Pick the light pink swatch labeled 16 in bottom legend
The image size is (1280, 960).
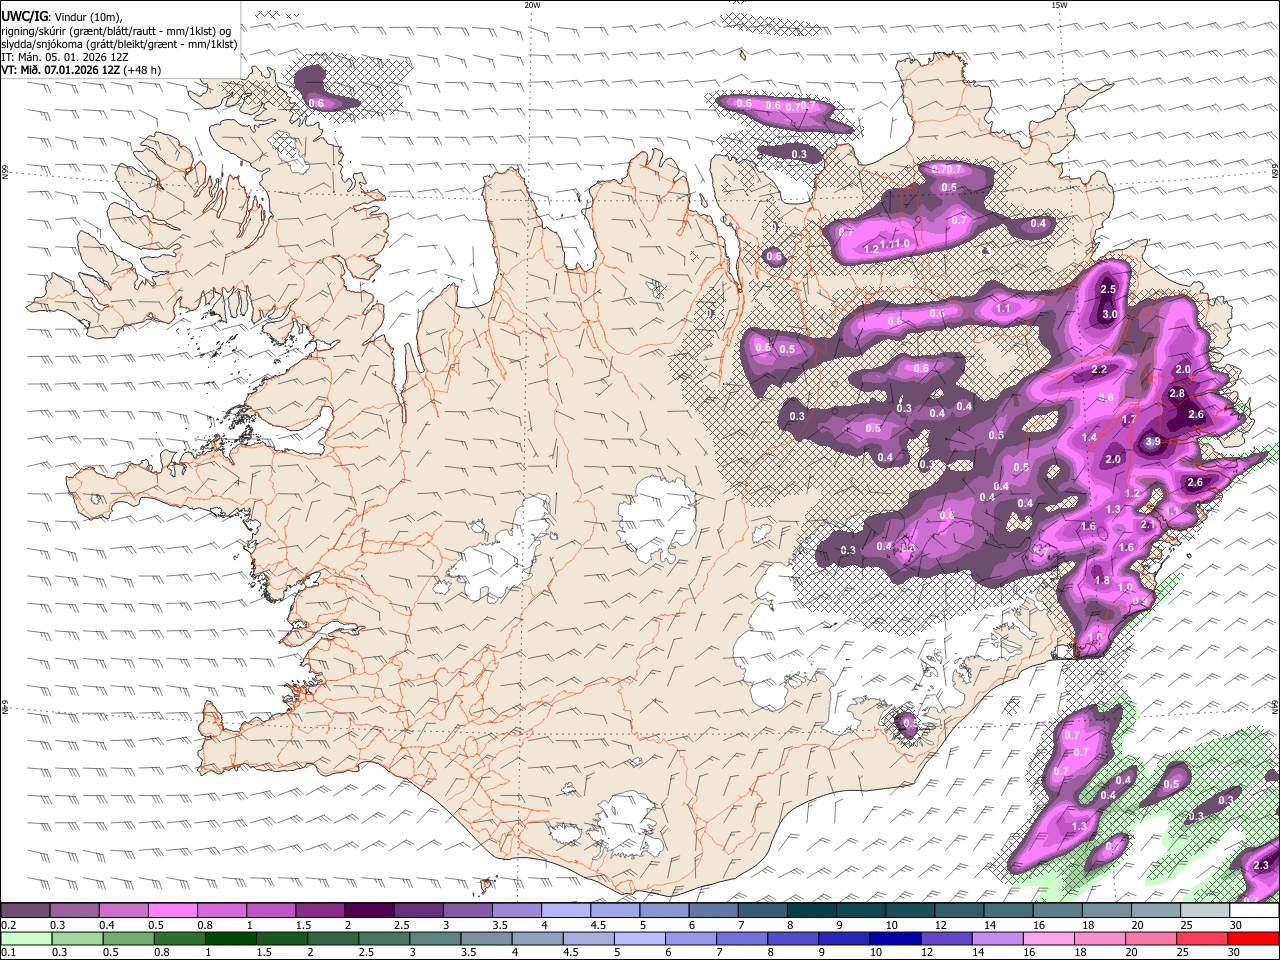tap(1047, 938)
